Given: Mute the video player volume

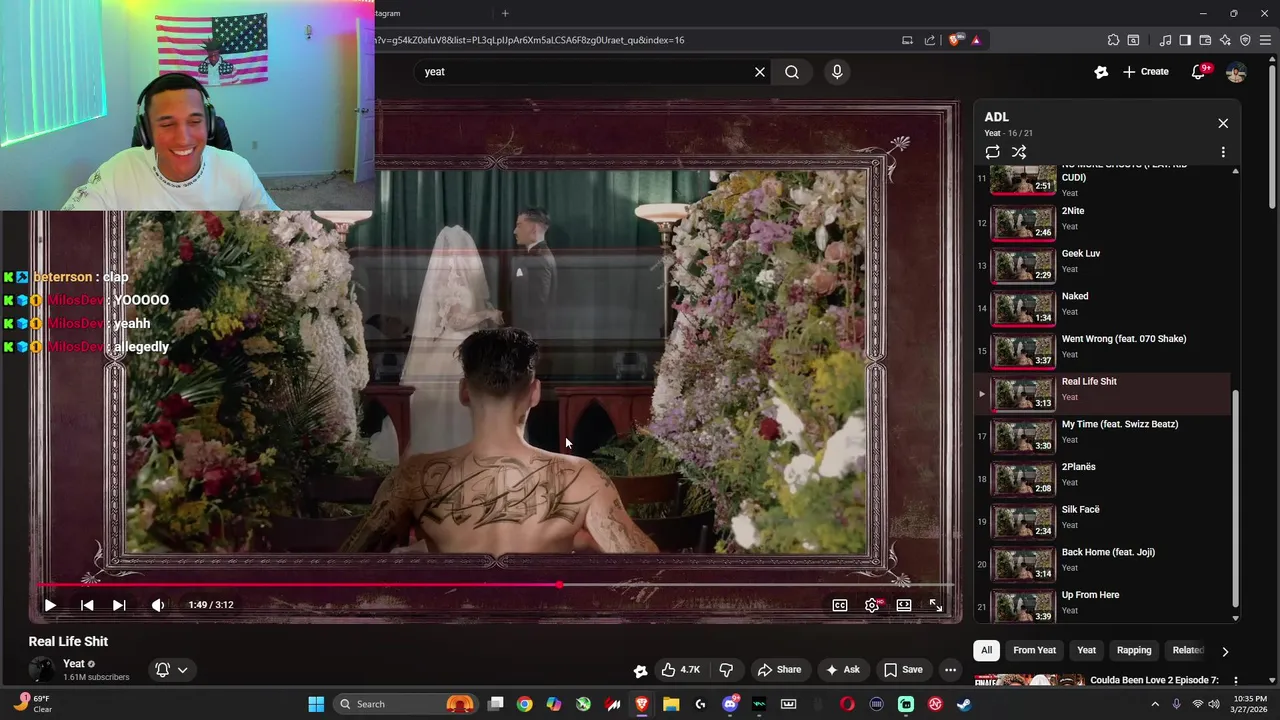Looking at the screenshot, I should 157,605.
